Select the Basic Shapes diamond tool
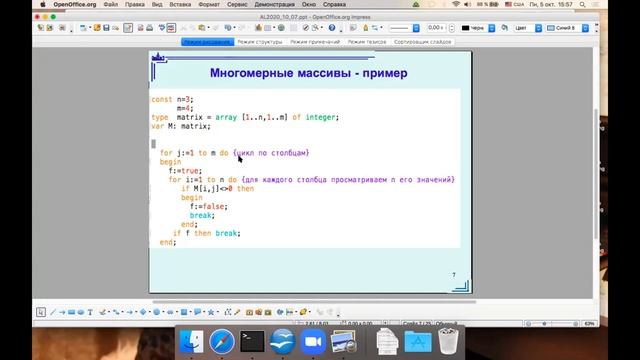Viewport: 640px width, 360px height. (143, 312)
